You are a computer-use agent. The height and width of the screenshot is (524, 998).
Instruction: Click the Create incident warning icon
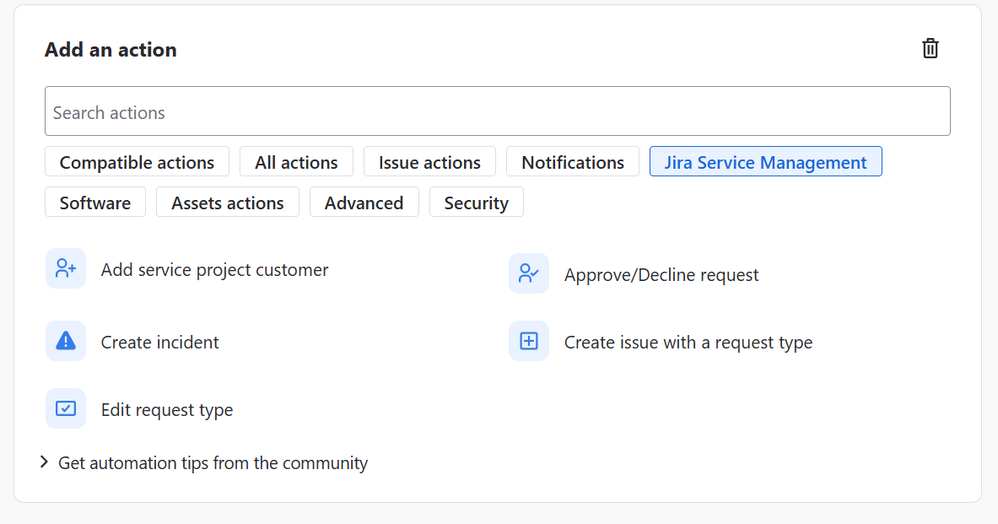(x=66, y=341)
